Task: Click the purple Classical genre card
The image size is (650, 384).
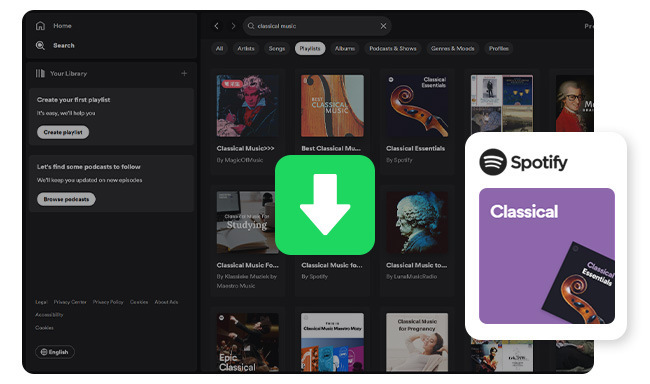Action: pyautogui.click(x=547, y=256)
